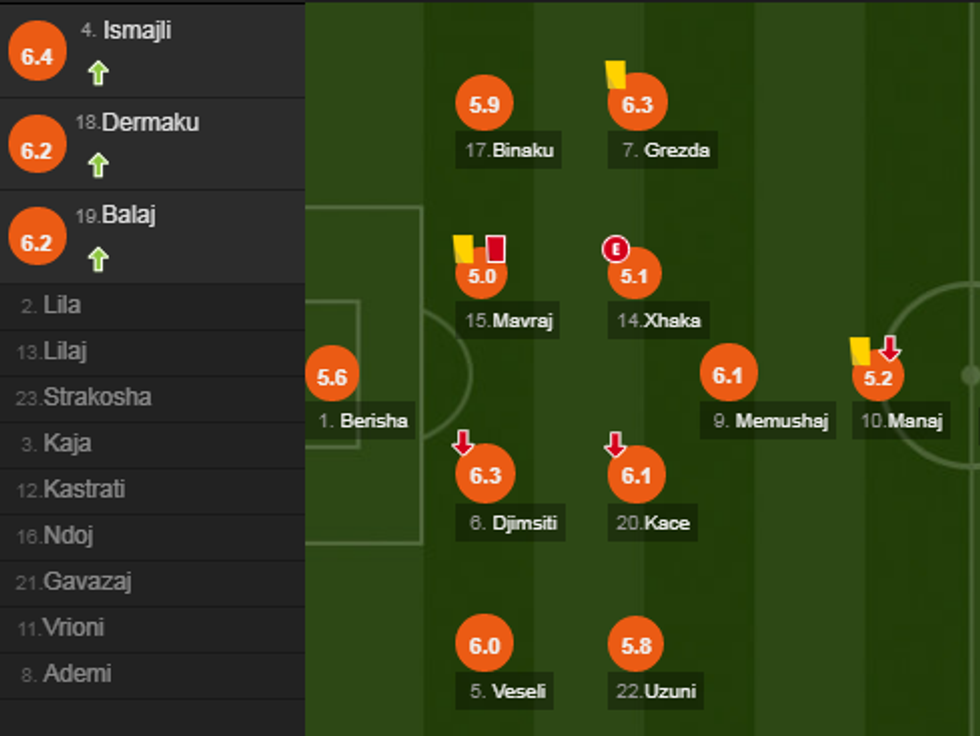Click Ismajli's 6.4 rating badge
Image resolution: width=980 pixels, height=736 pixels.
pos(37,57)
